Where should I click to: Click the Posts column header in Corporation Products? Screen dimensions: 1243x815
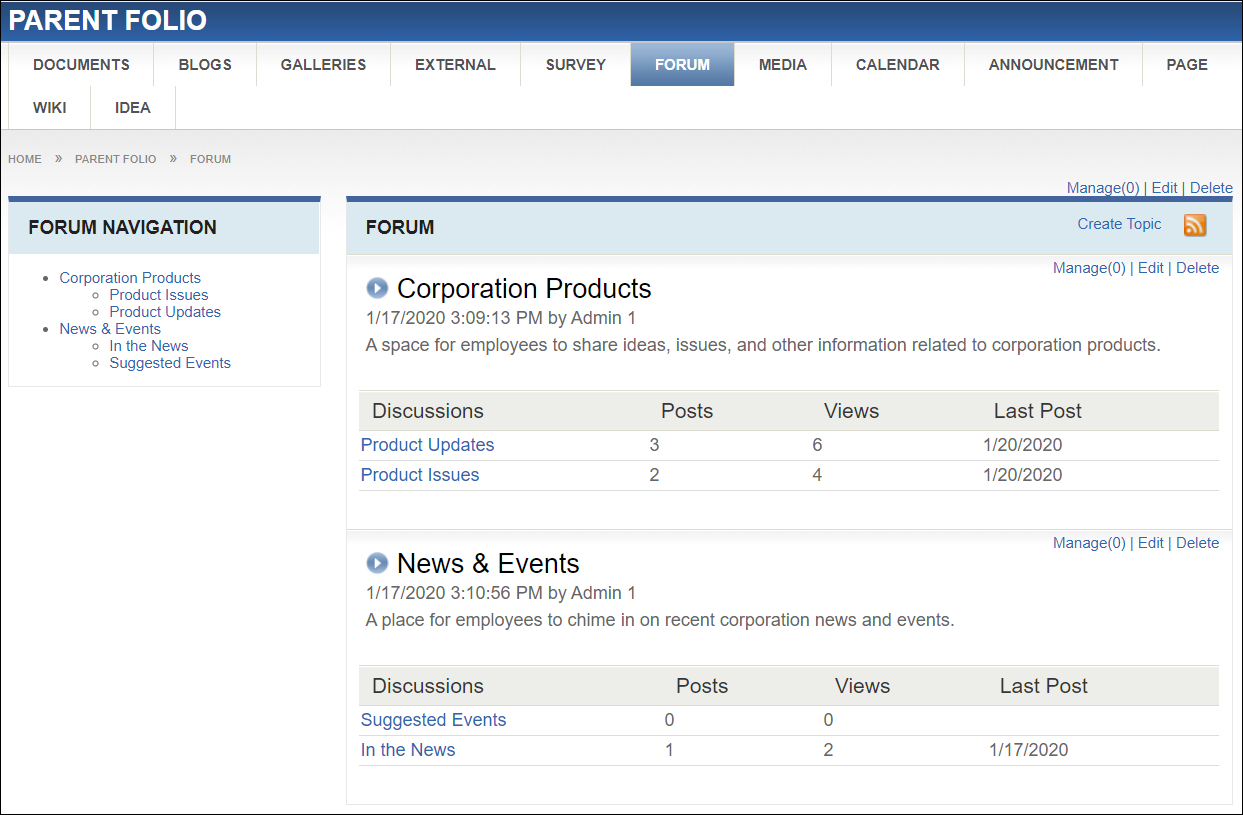coord(687,411)
